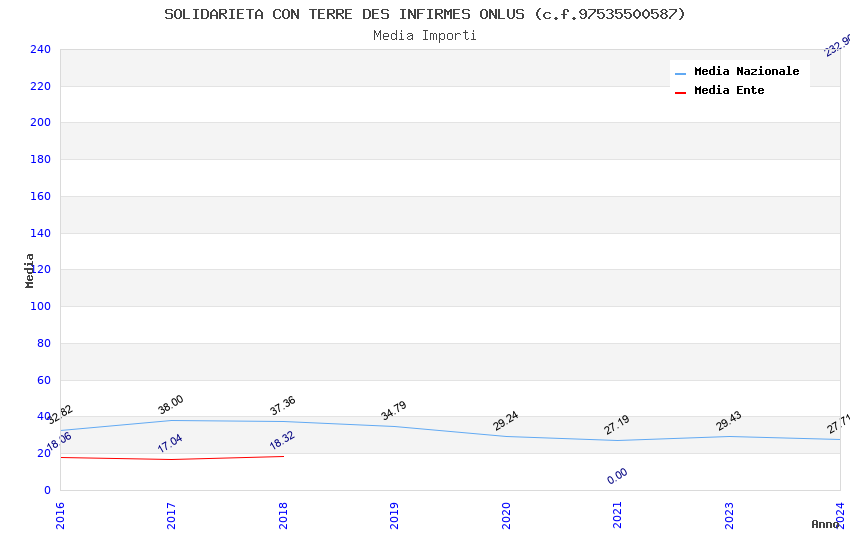Click the 100 y-axis tick label
Image resolution: width=850 pixels, height=550 pixels.
[40, 306]
